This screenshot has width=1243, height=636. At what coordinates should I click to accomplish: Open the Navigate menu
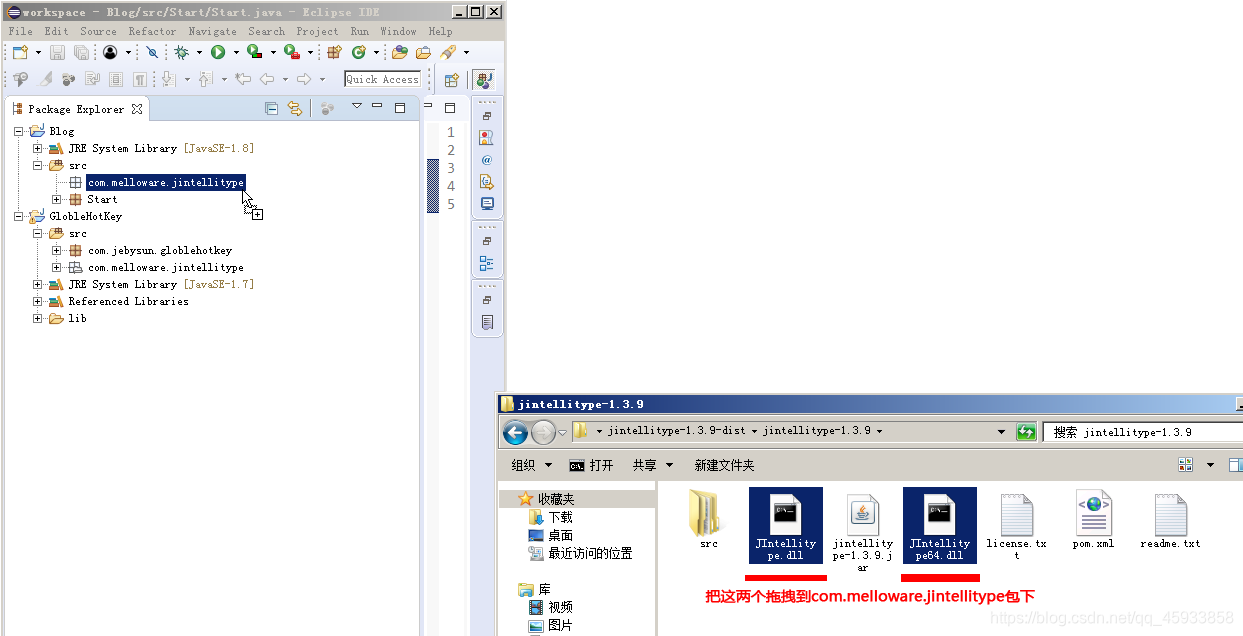pyautogui.click(x=212, y=31)
